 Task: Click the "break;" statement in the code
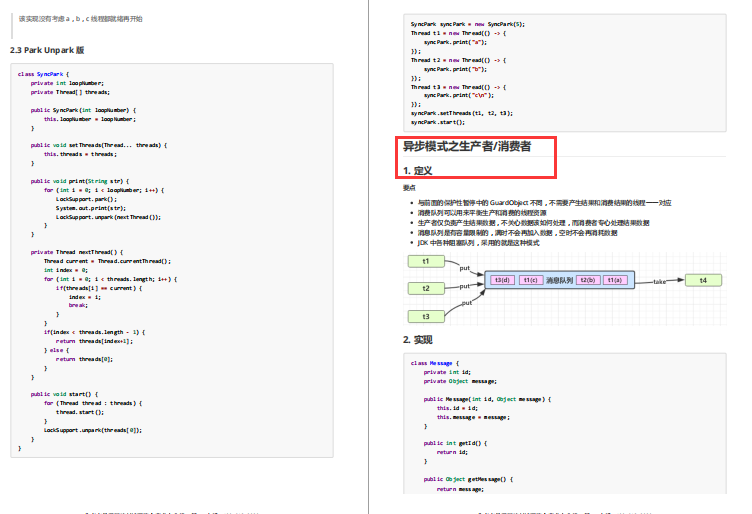click(78, 305)
